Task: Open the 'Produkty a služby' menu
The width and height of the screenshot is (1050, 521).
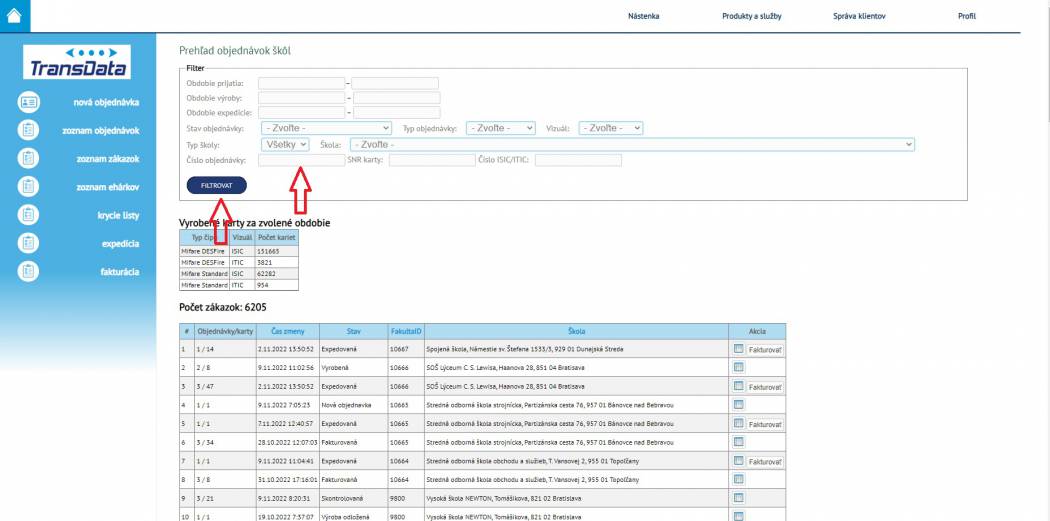Action: coord(751,17)
